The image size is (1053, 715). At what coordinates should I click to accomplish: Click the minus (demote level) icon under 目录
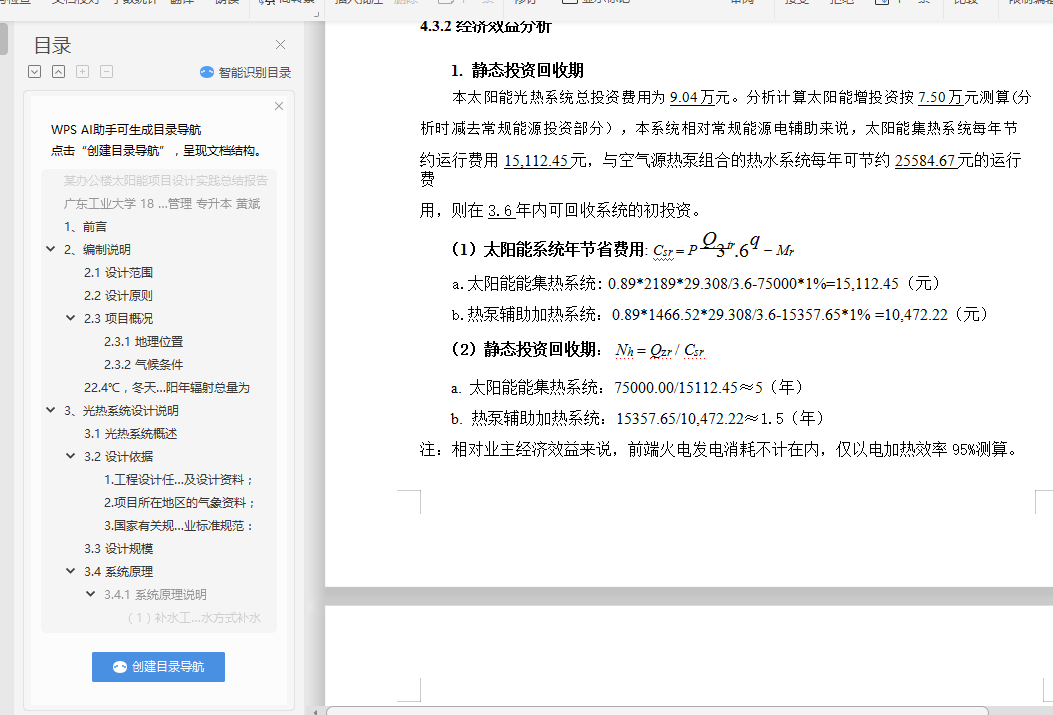coord(106,72)
